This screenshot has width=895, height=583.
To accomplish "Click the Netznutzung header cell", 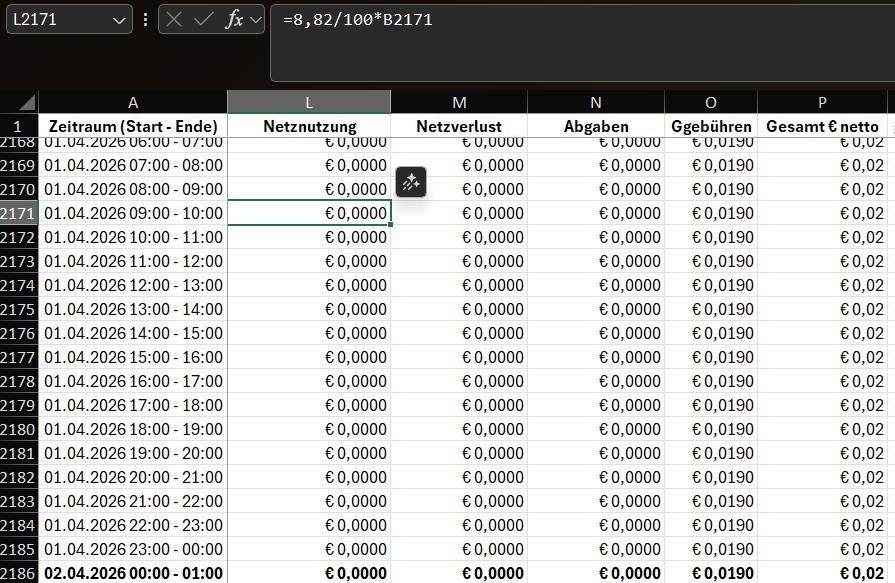I will [x=309, y=127].
